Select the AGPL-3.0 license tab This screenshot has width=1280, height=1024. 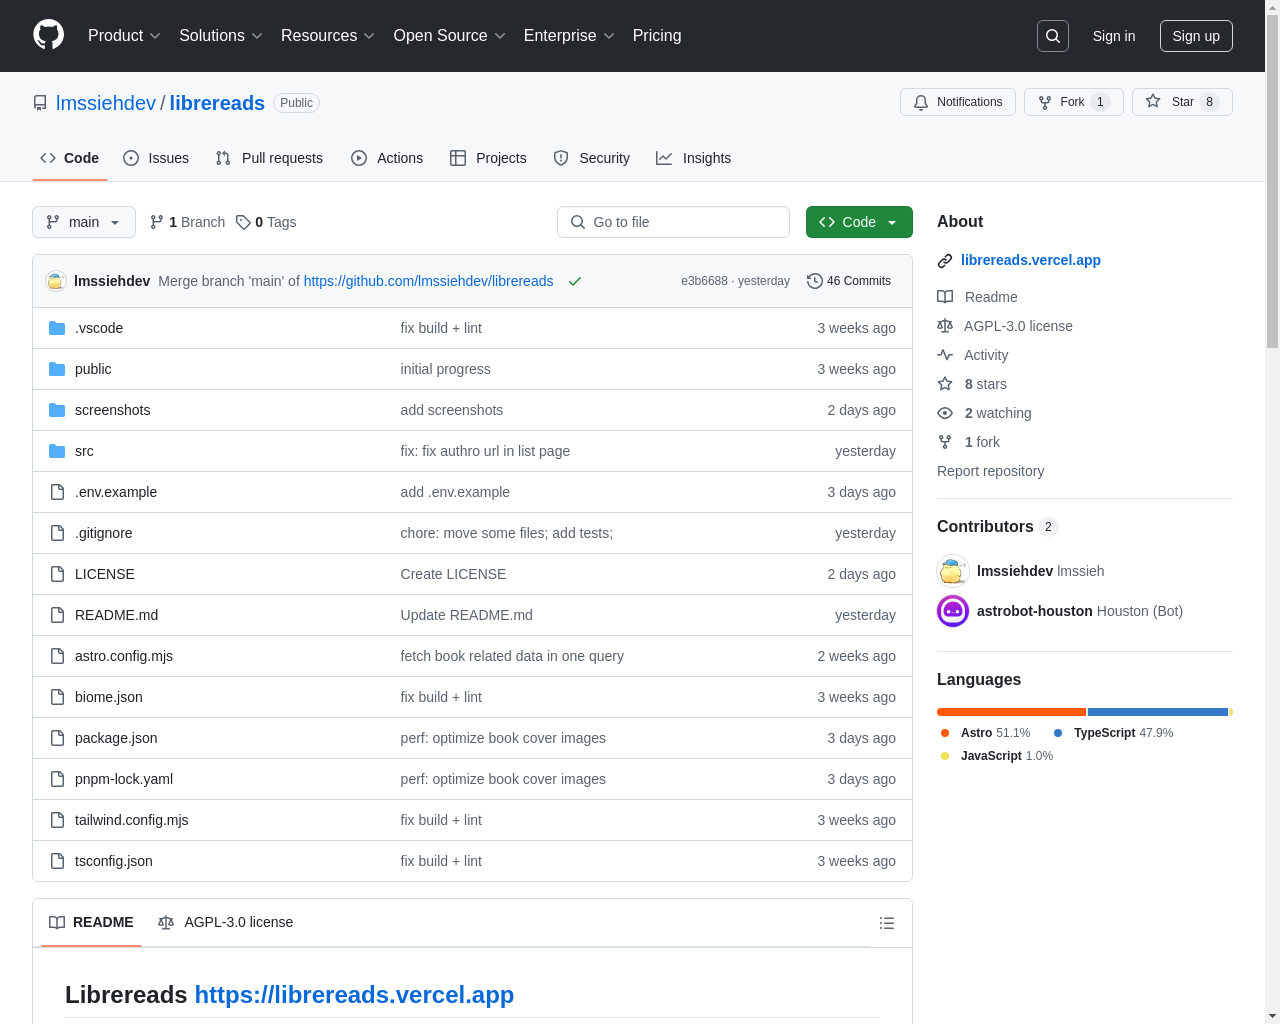[x=225, y=922]
